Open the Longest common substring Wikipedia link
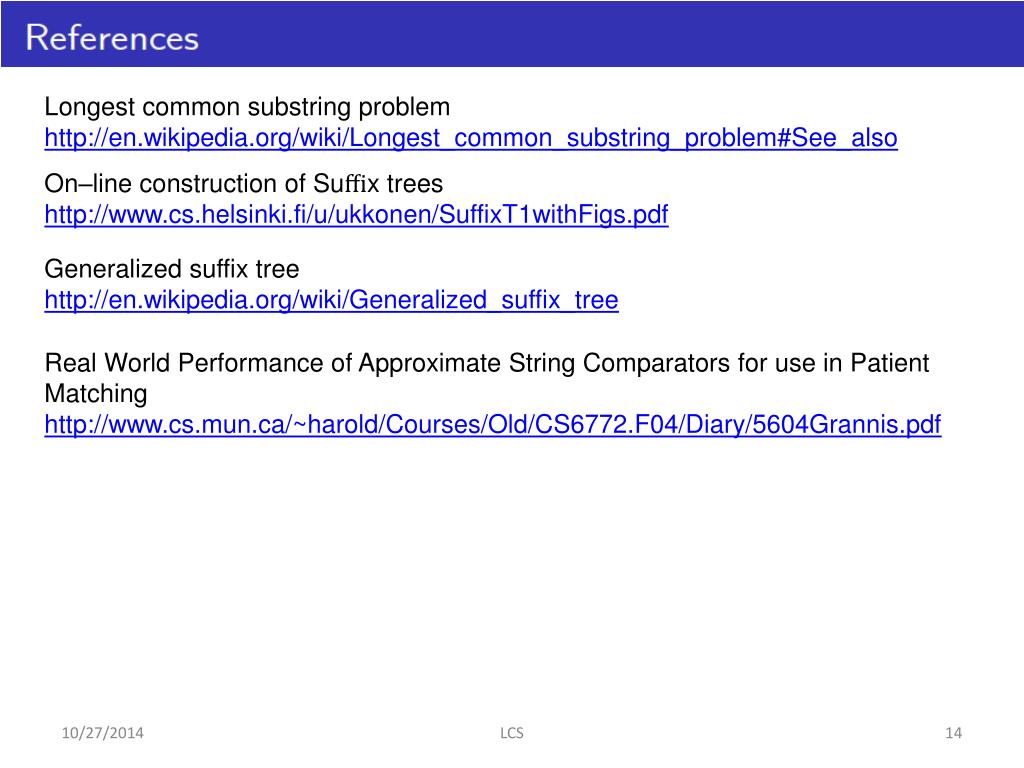This screenshot has height=768, width=1024. tap(471, 138)
